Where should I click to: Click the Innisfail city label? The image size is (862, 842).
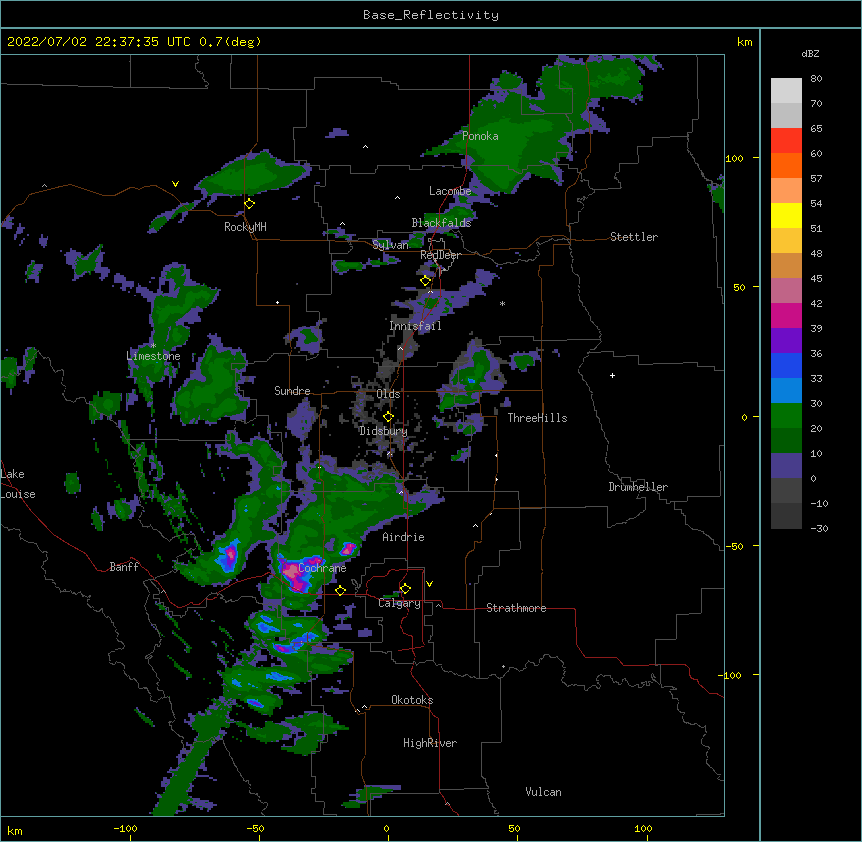[x=415, y=326]
